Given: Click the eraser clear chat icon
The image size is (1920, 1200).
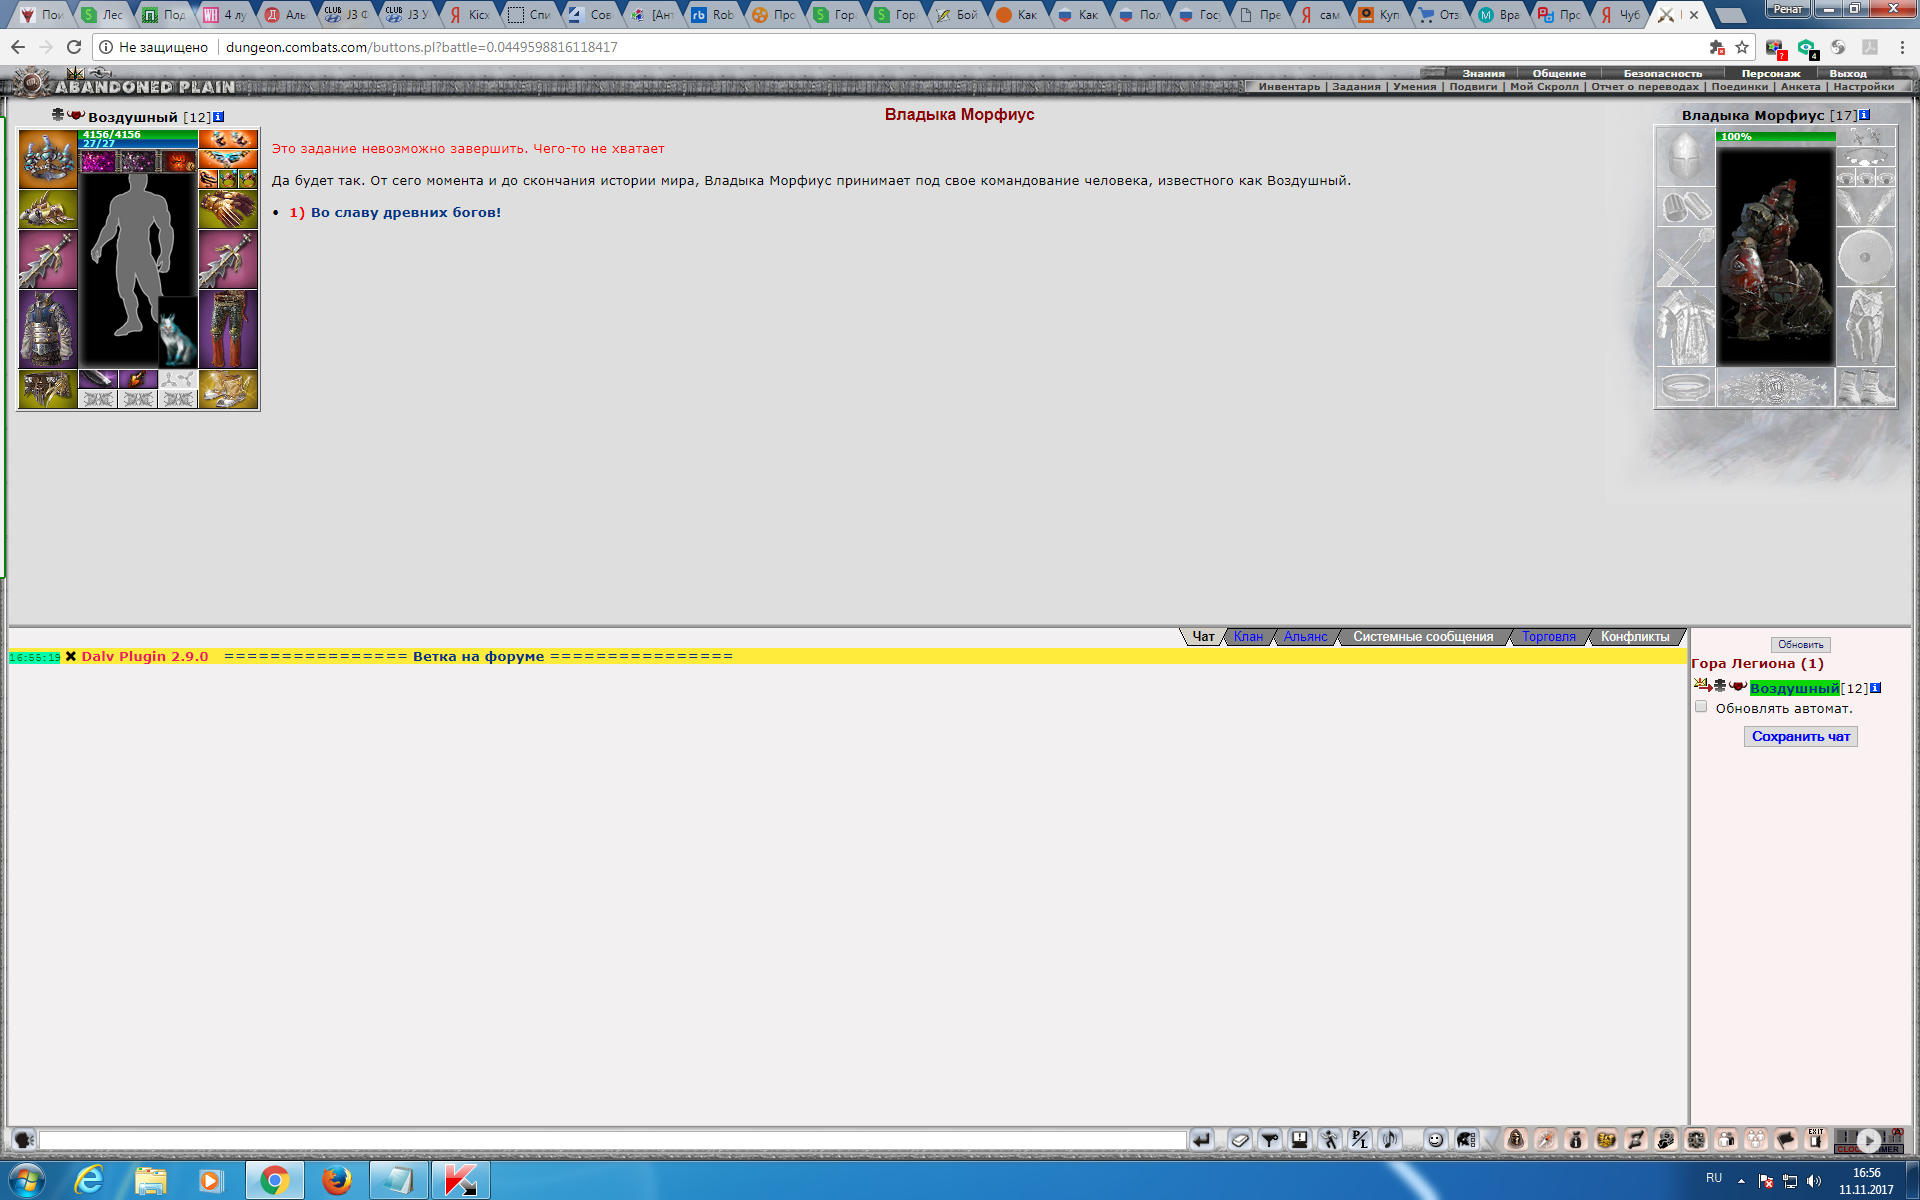Looking at the screenshot, I should (x=1240, y=1140).
